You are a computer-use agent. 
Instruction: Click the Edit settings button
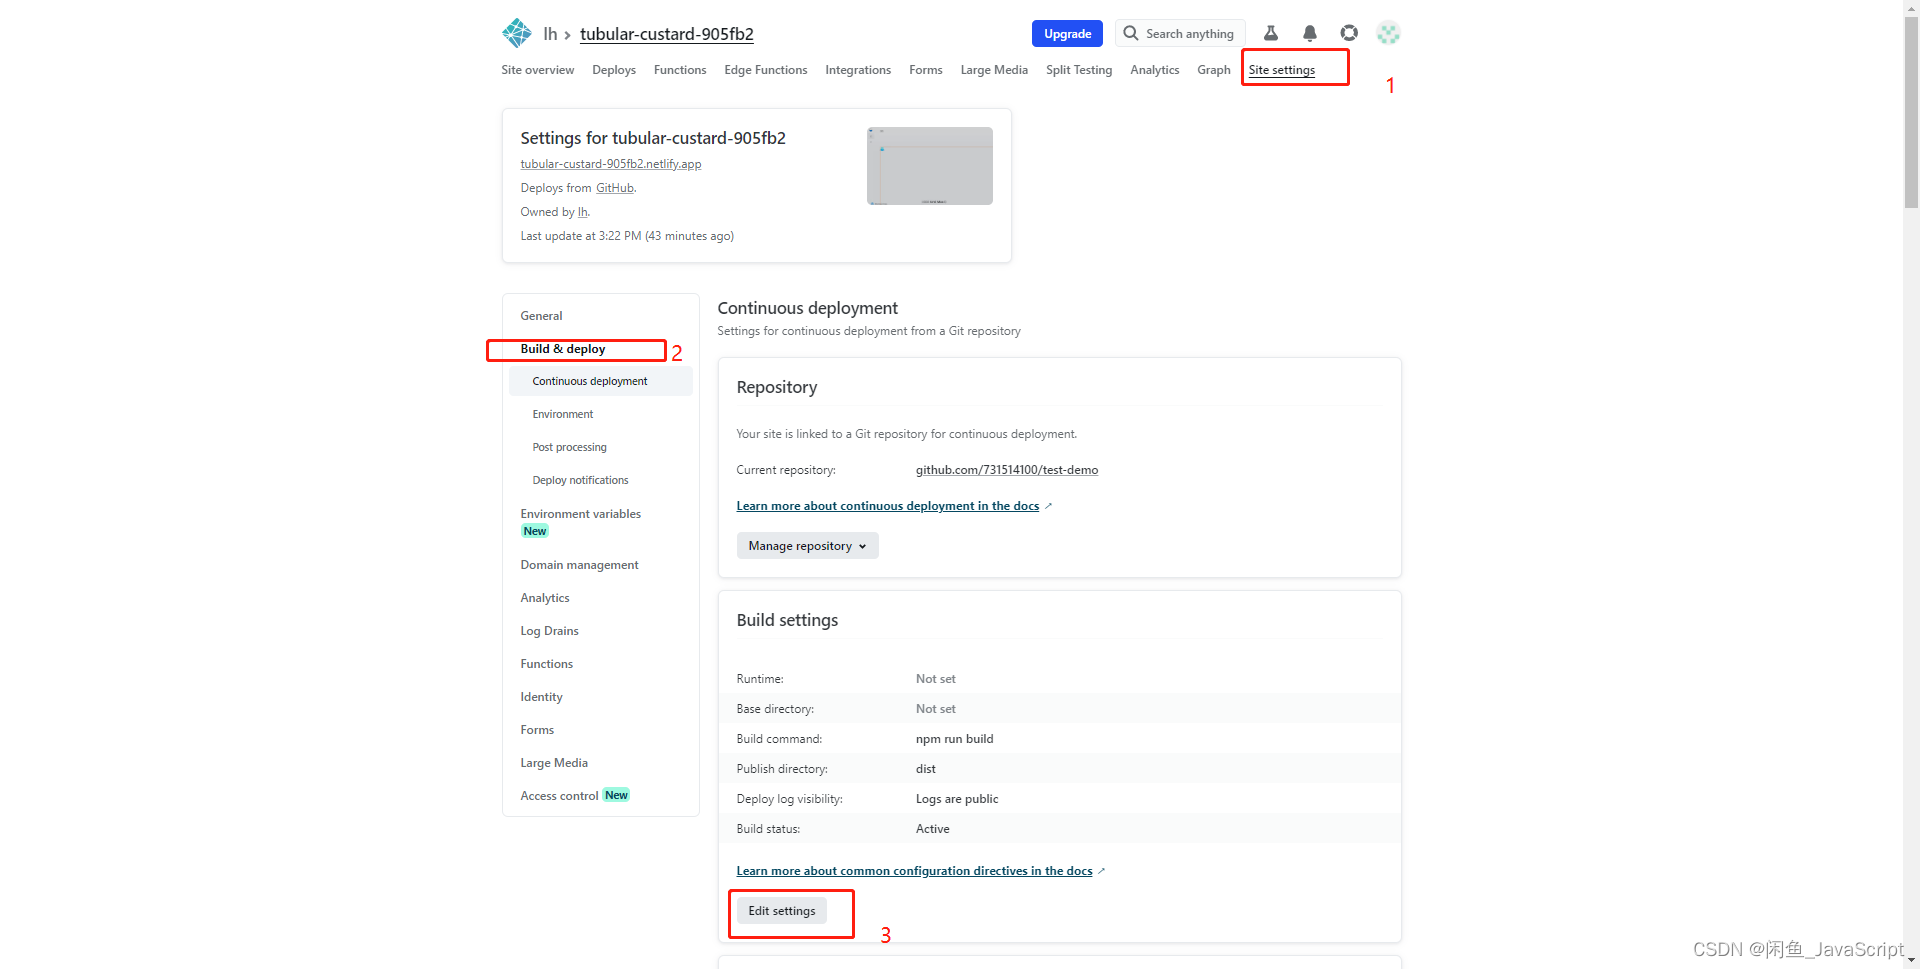782,911
